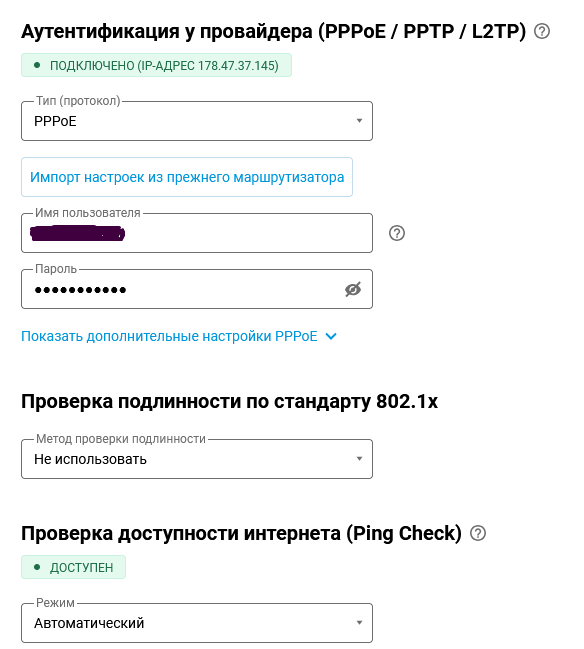Click arrow of Тип (протокол) dropdown

coord(359,121)
